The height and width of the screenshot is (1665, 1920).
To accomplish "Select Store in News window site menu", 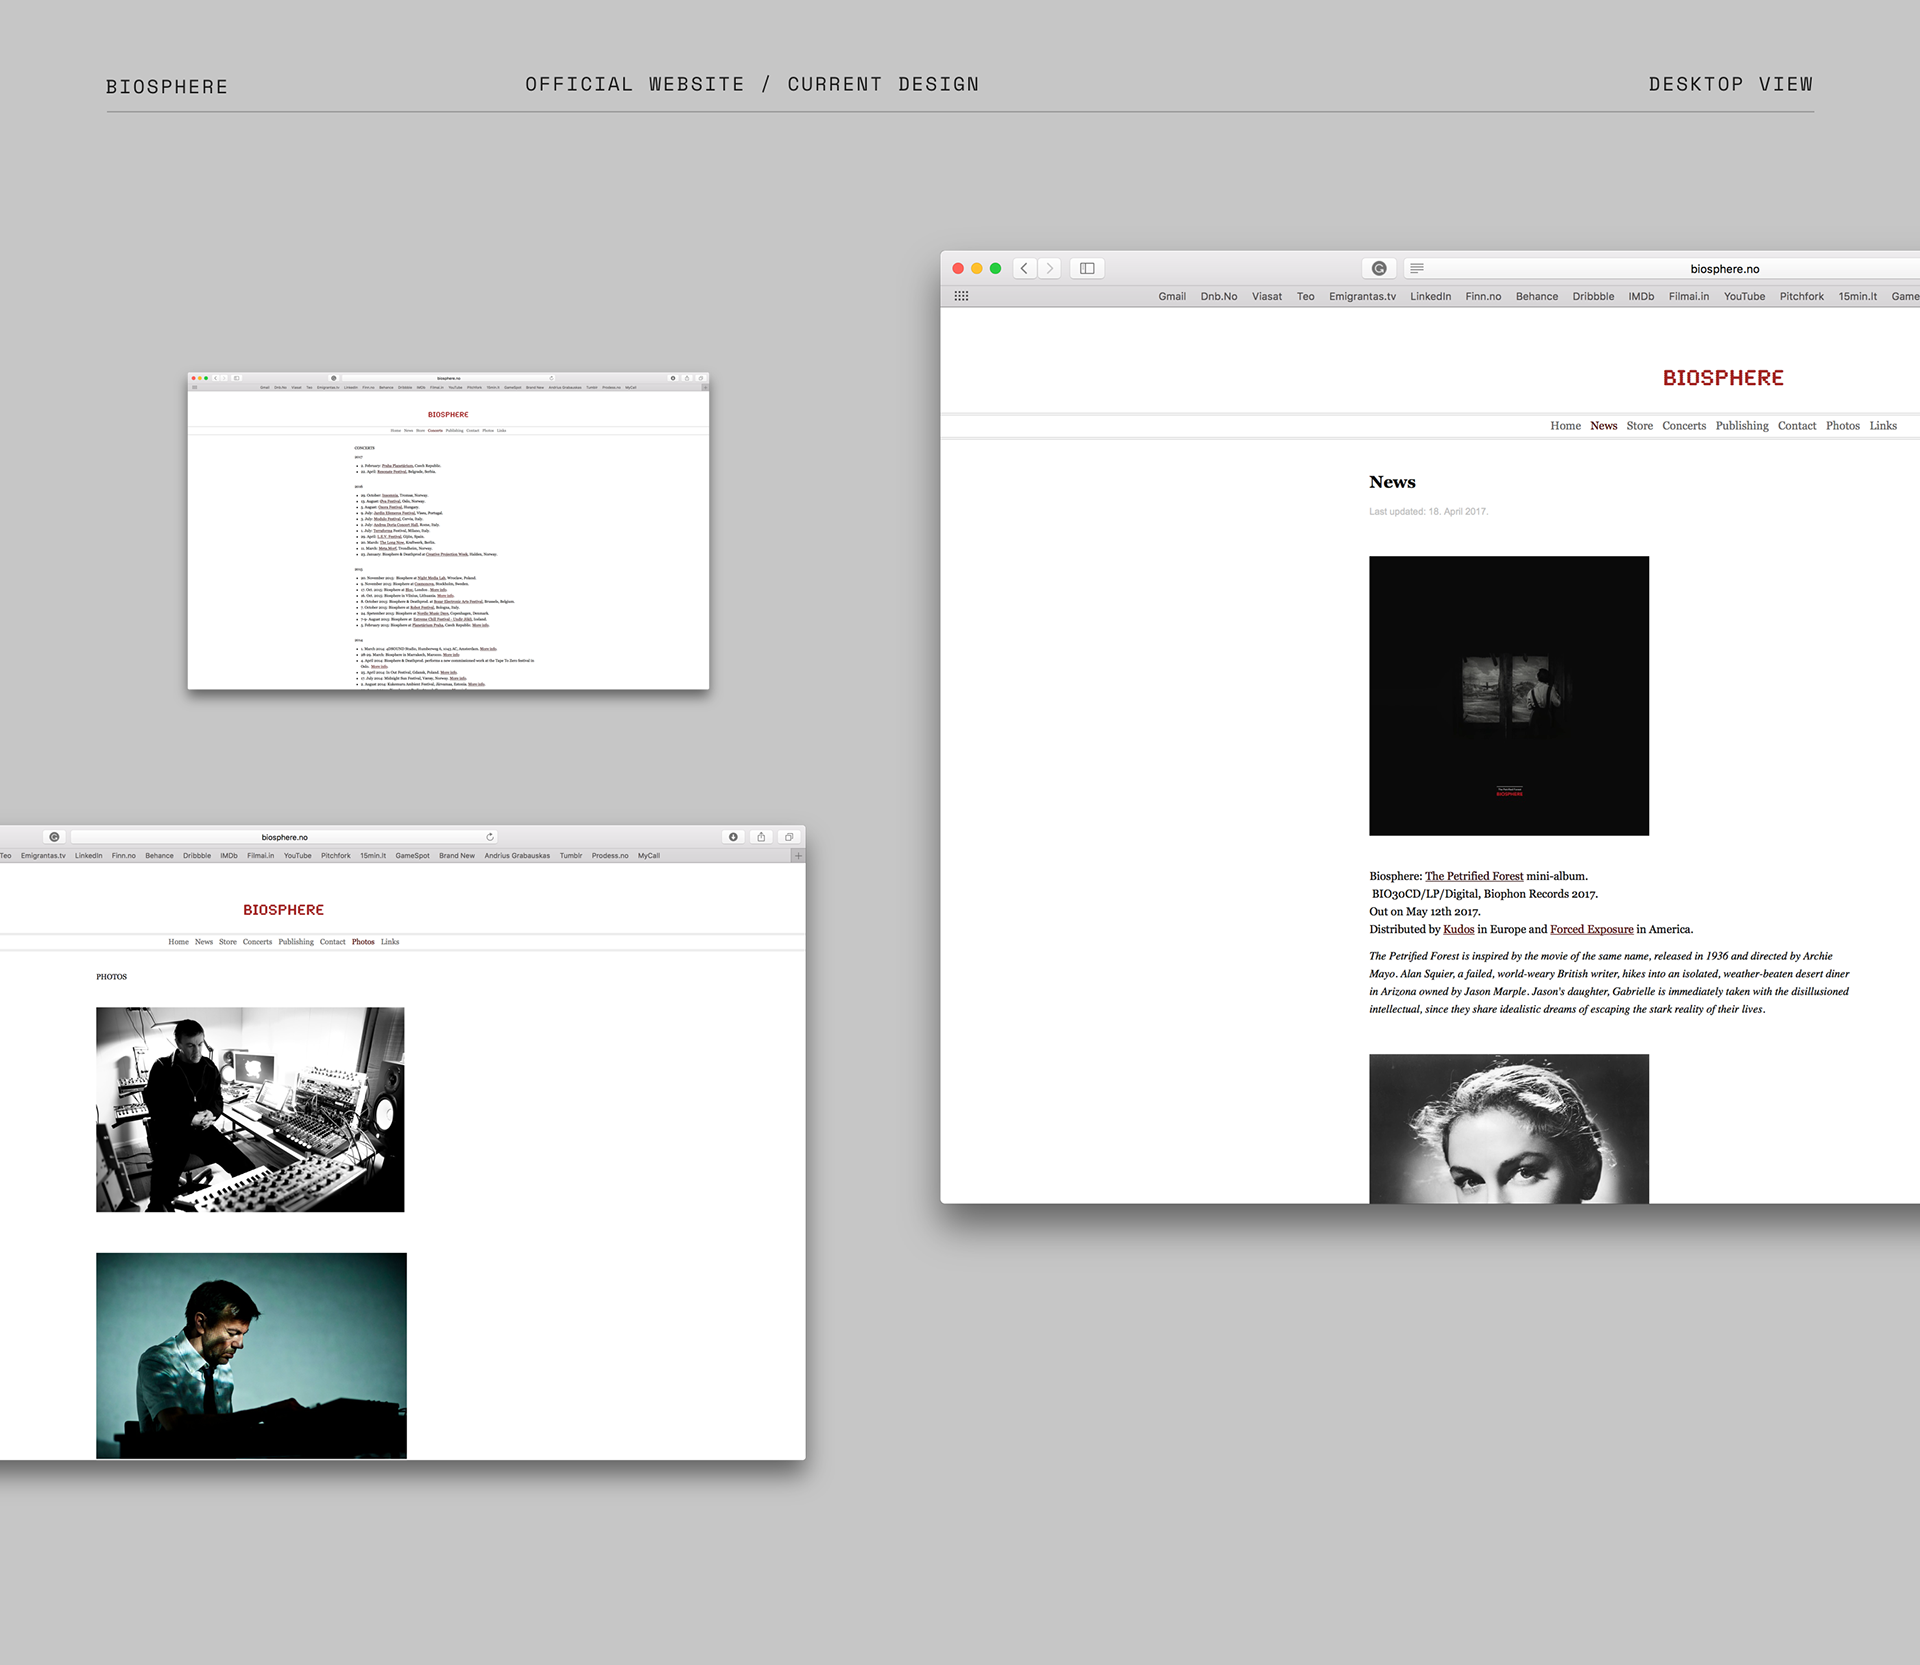I will point(1639,426).
